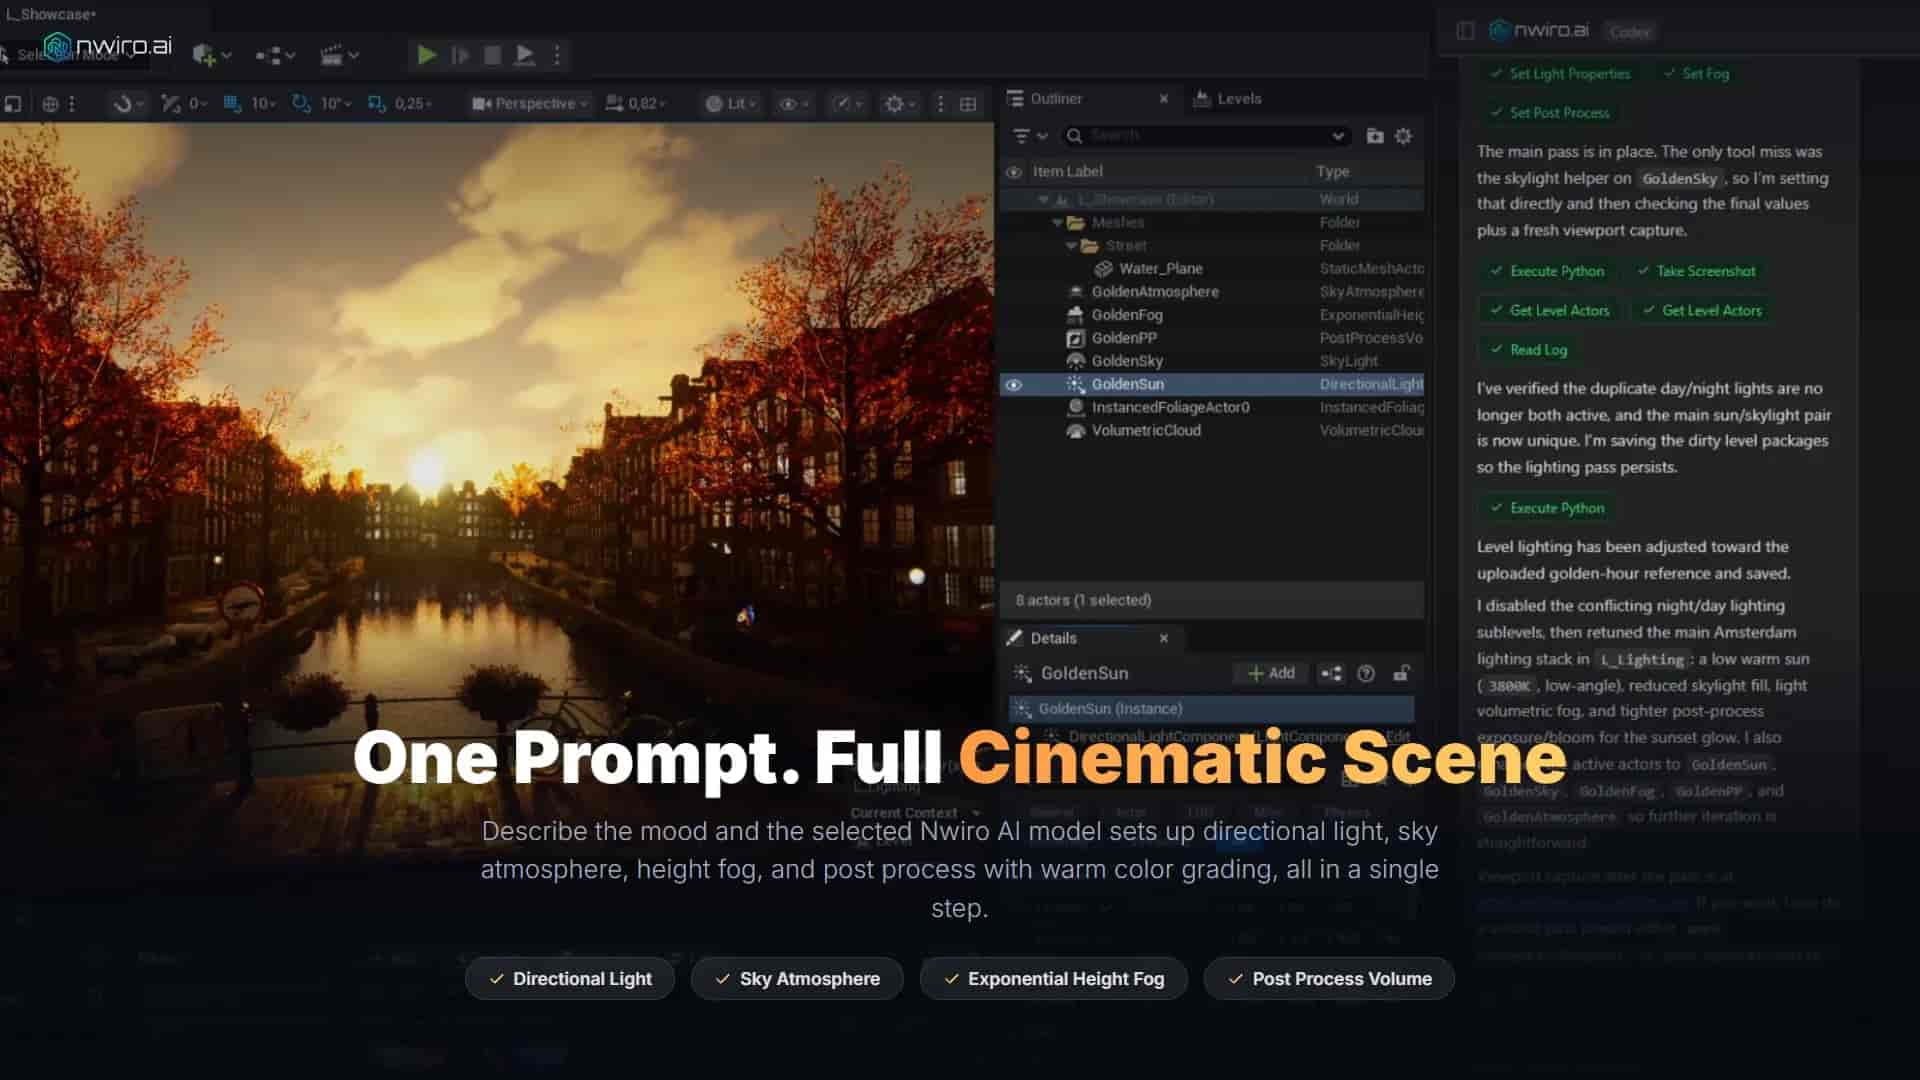Click the Outliner search field
The image size is (1920, 1080).
[x=1206, y=135]
